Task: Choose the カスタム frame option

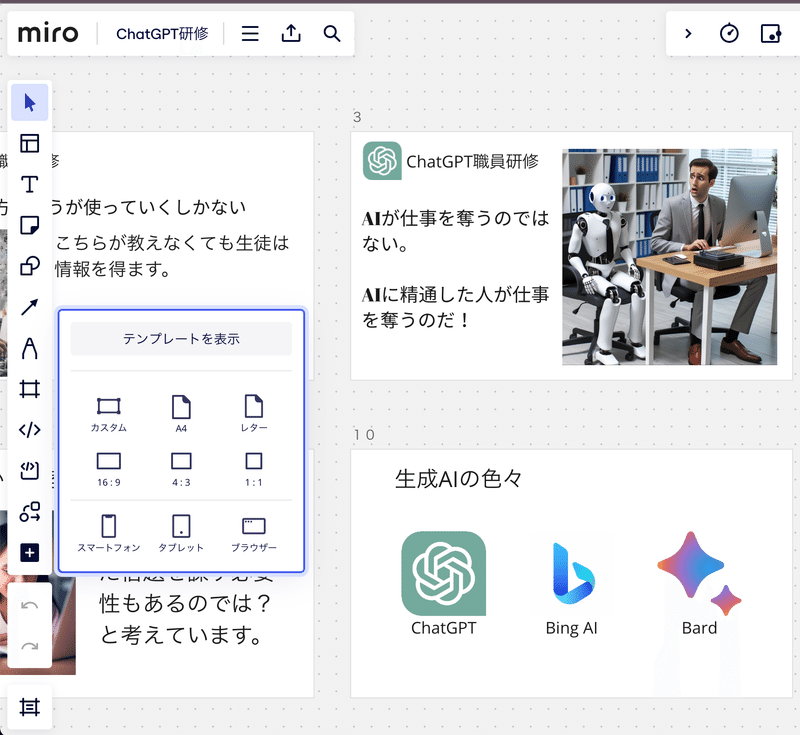Action: tap(109, 414)
